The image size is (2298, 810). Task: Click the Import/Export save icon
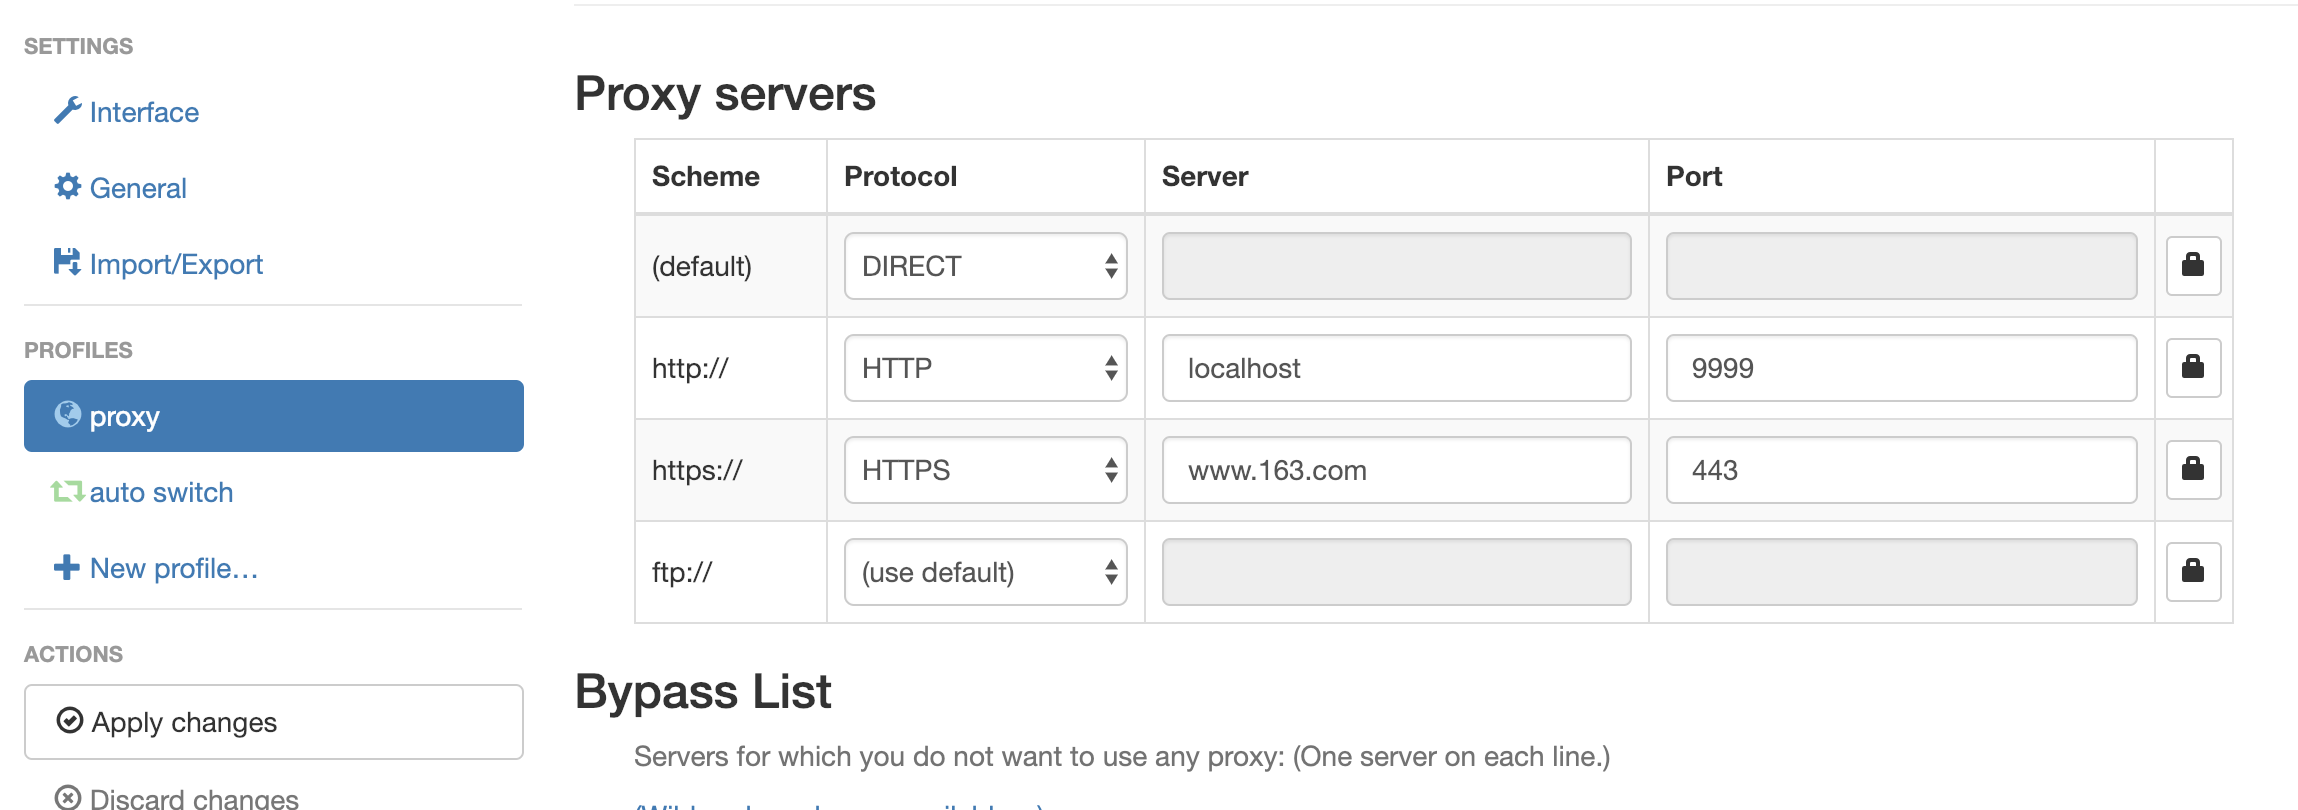coord(66,262)
